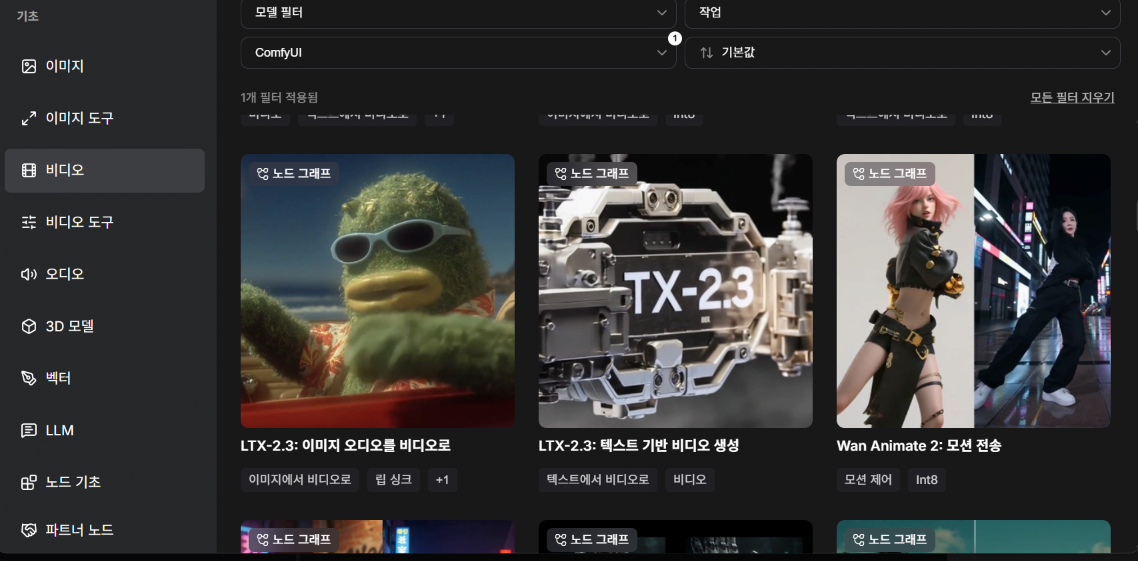This screenshot has height=561, width=1138.
Task: Click title Wan Animate 2: 모션 전송
Action: pyautogui.click(x=919, y=446)
